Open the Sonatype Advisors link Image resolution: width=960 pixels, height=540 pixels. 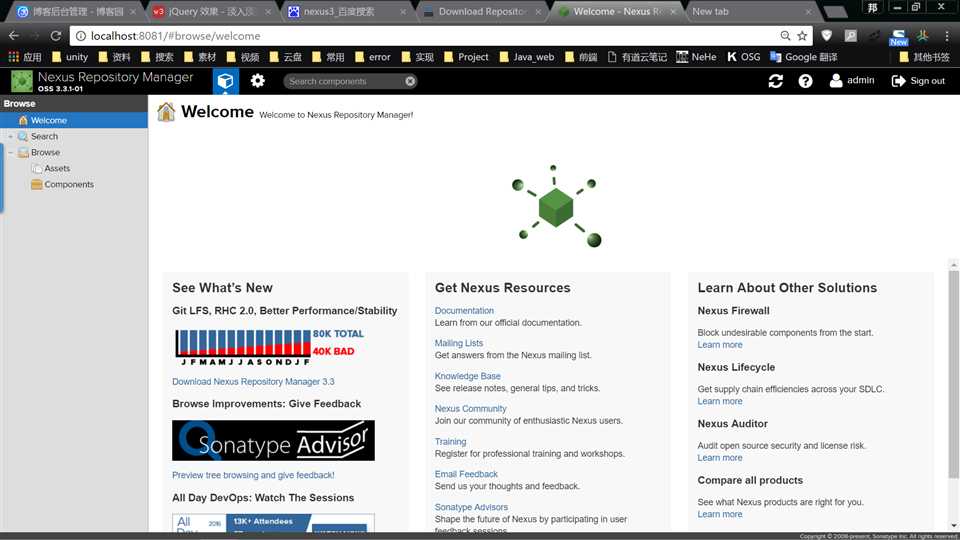click(x=471, y=507)
